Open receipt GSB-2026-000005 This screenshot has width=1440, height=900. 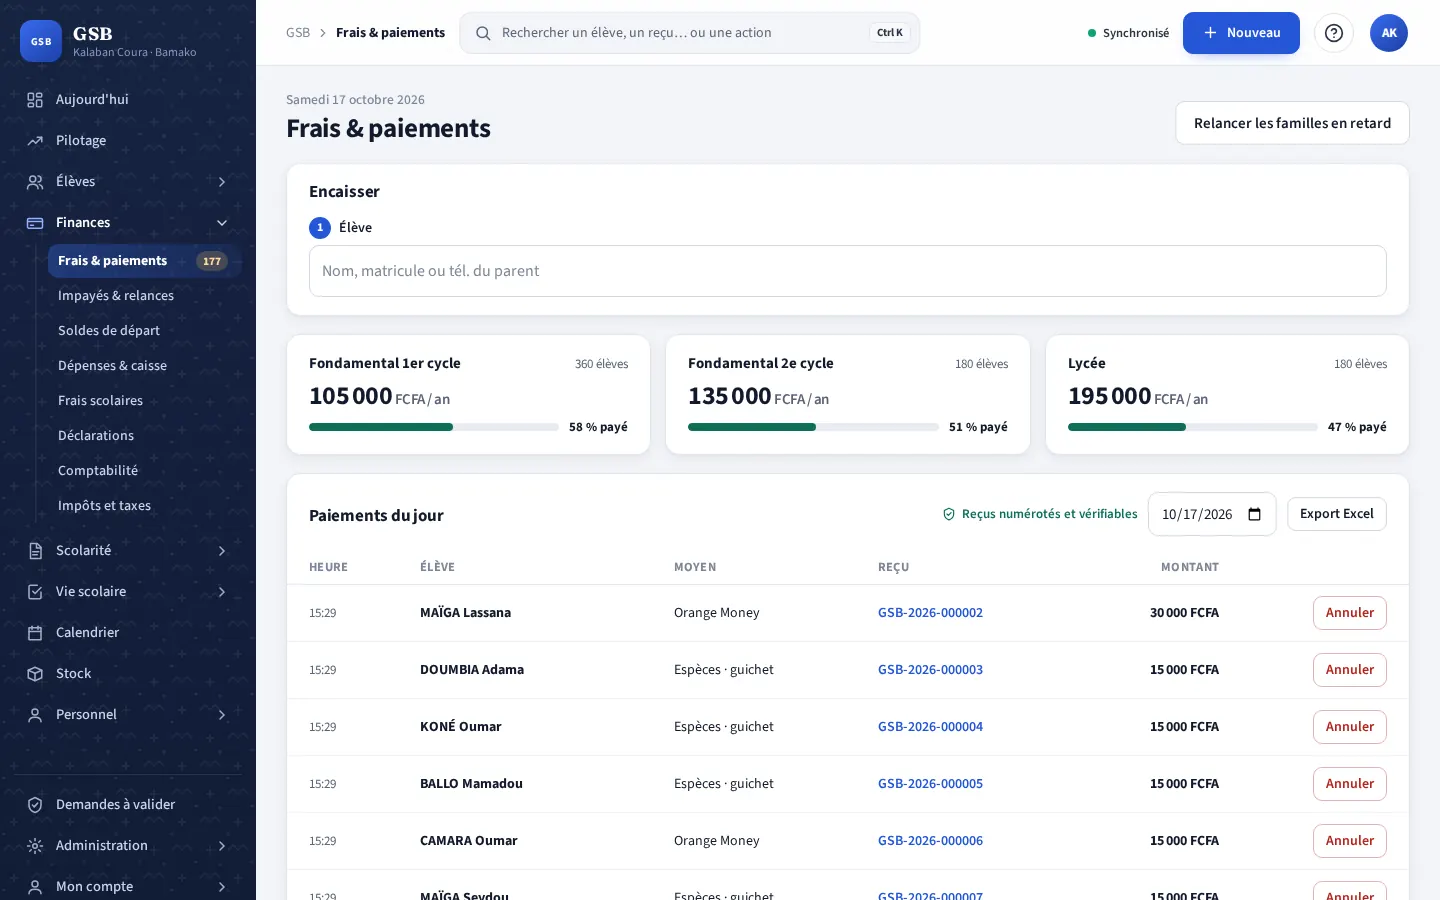click(x=930, y=784)
